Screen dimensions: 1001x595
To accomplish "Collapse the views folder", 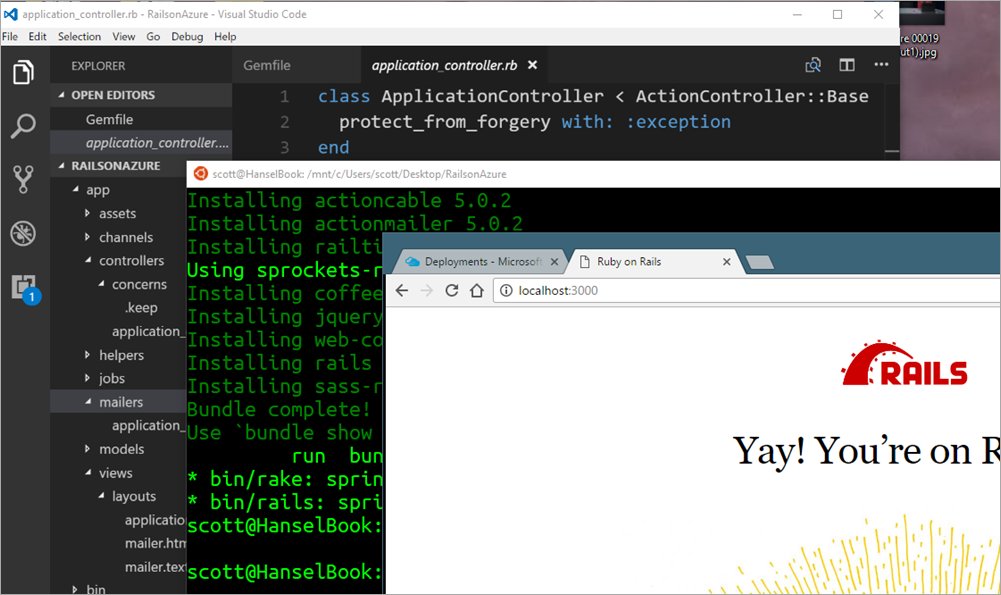I will tap(88, 473).
